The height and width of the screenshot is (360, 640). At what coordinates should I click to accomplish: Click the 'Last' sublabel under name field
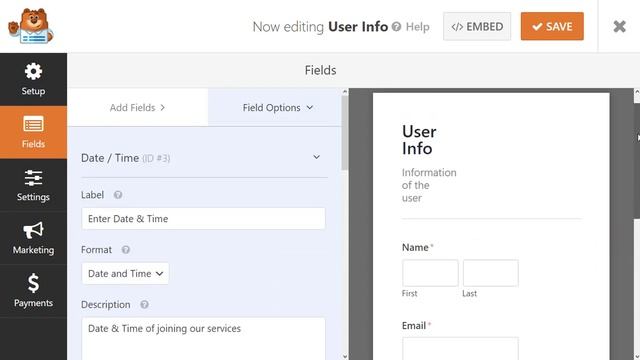tap(469, 293)
